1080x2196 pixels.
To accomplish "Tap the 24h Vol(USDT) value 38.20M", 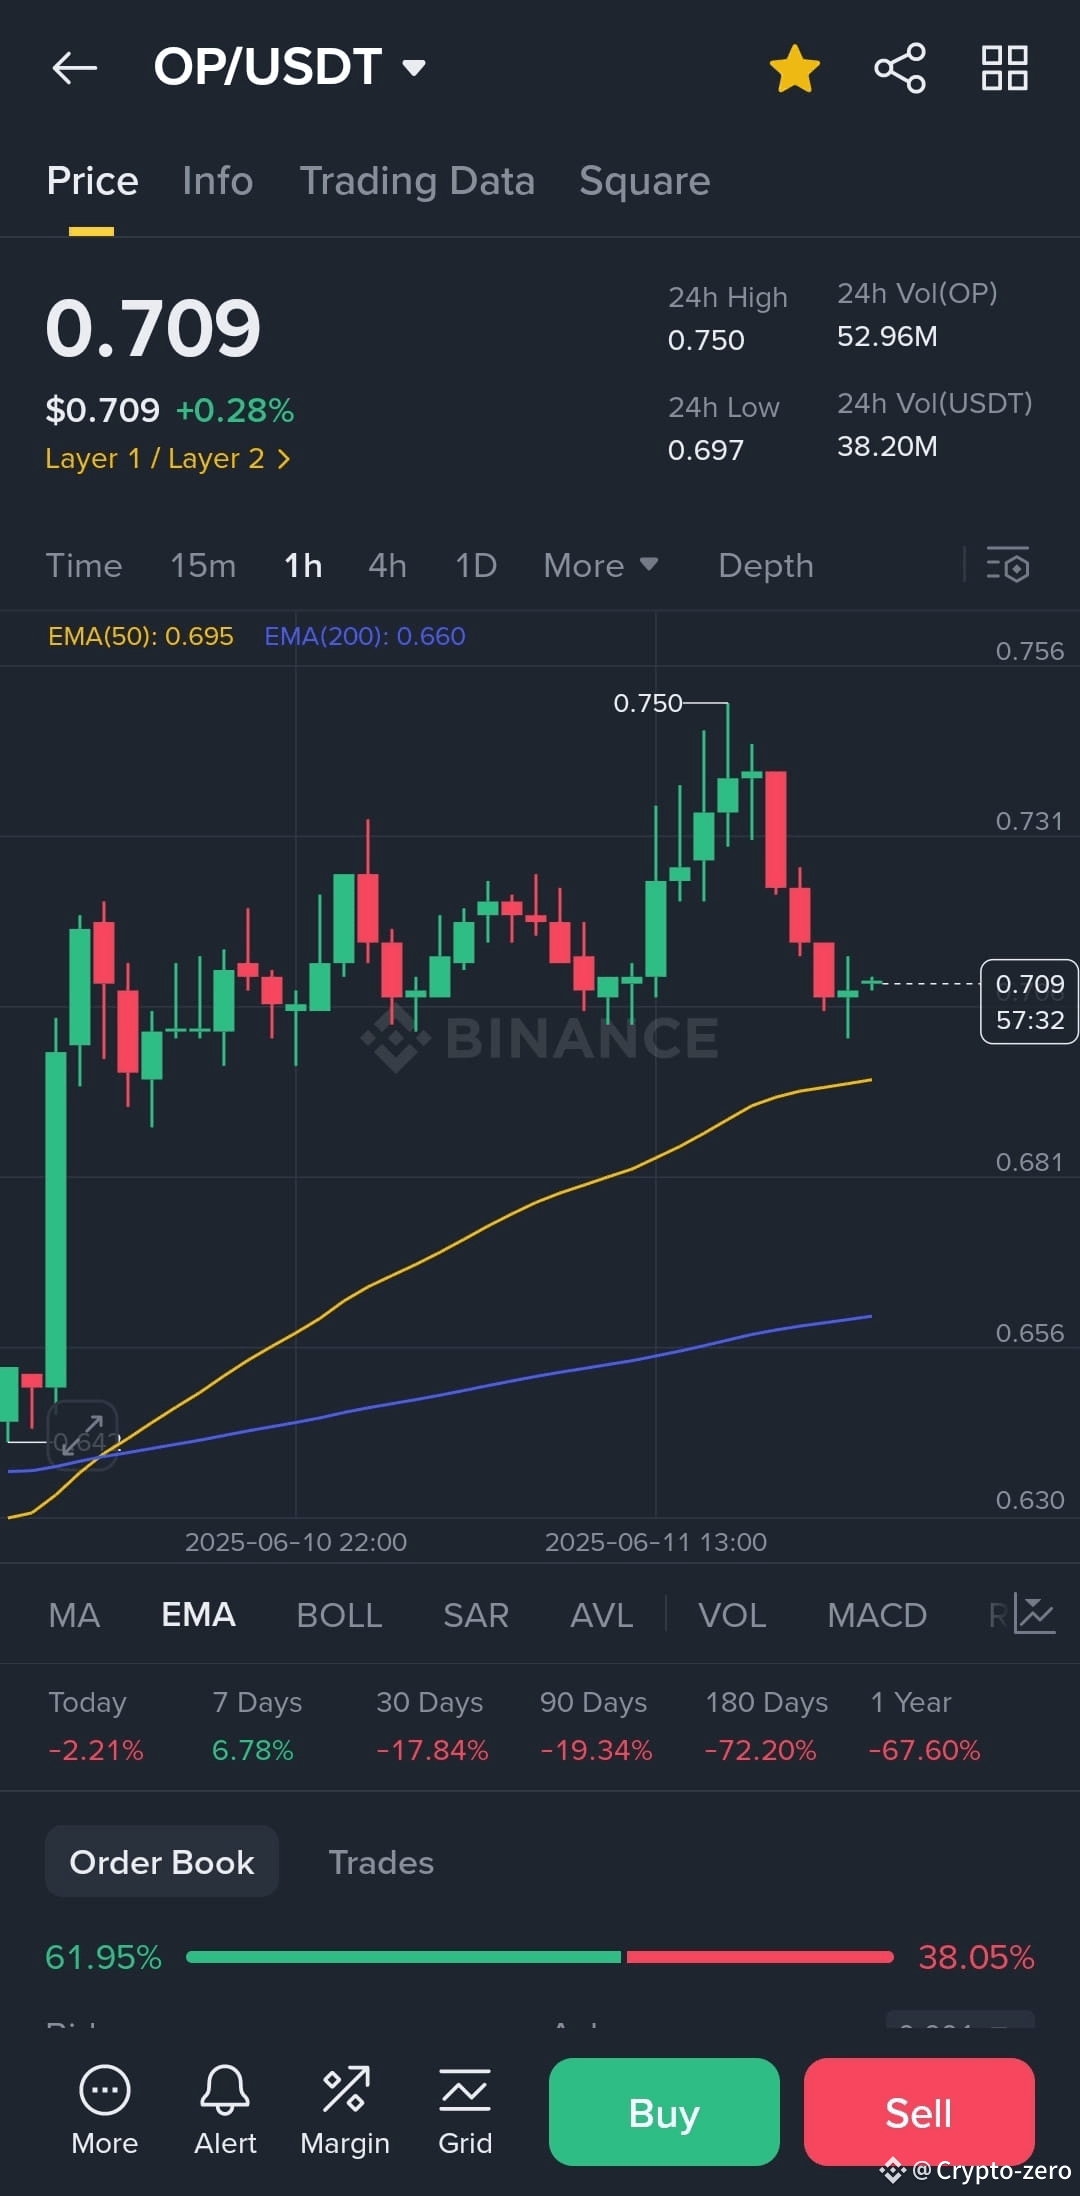I will click(x=887, y=446).
